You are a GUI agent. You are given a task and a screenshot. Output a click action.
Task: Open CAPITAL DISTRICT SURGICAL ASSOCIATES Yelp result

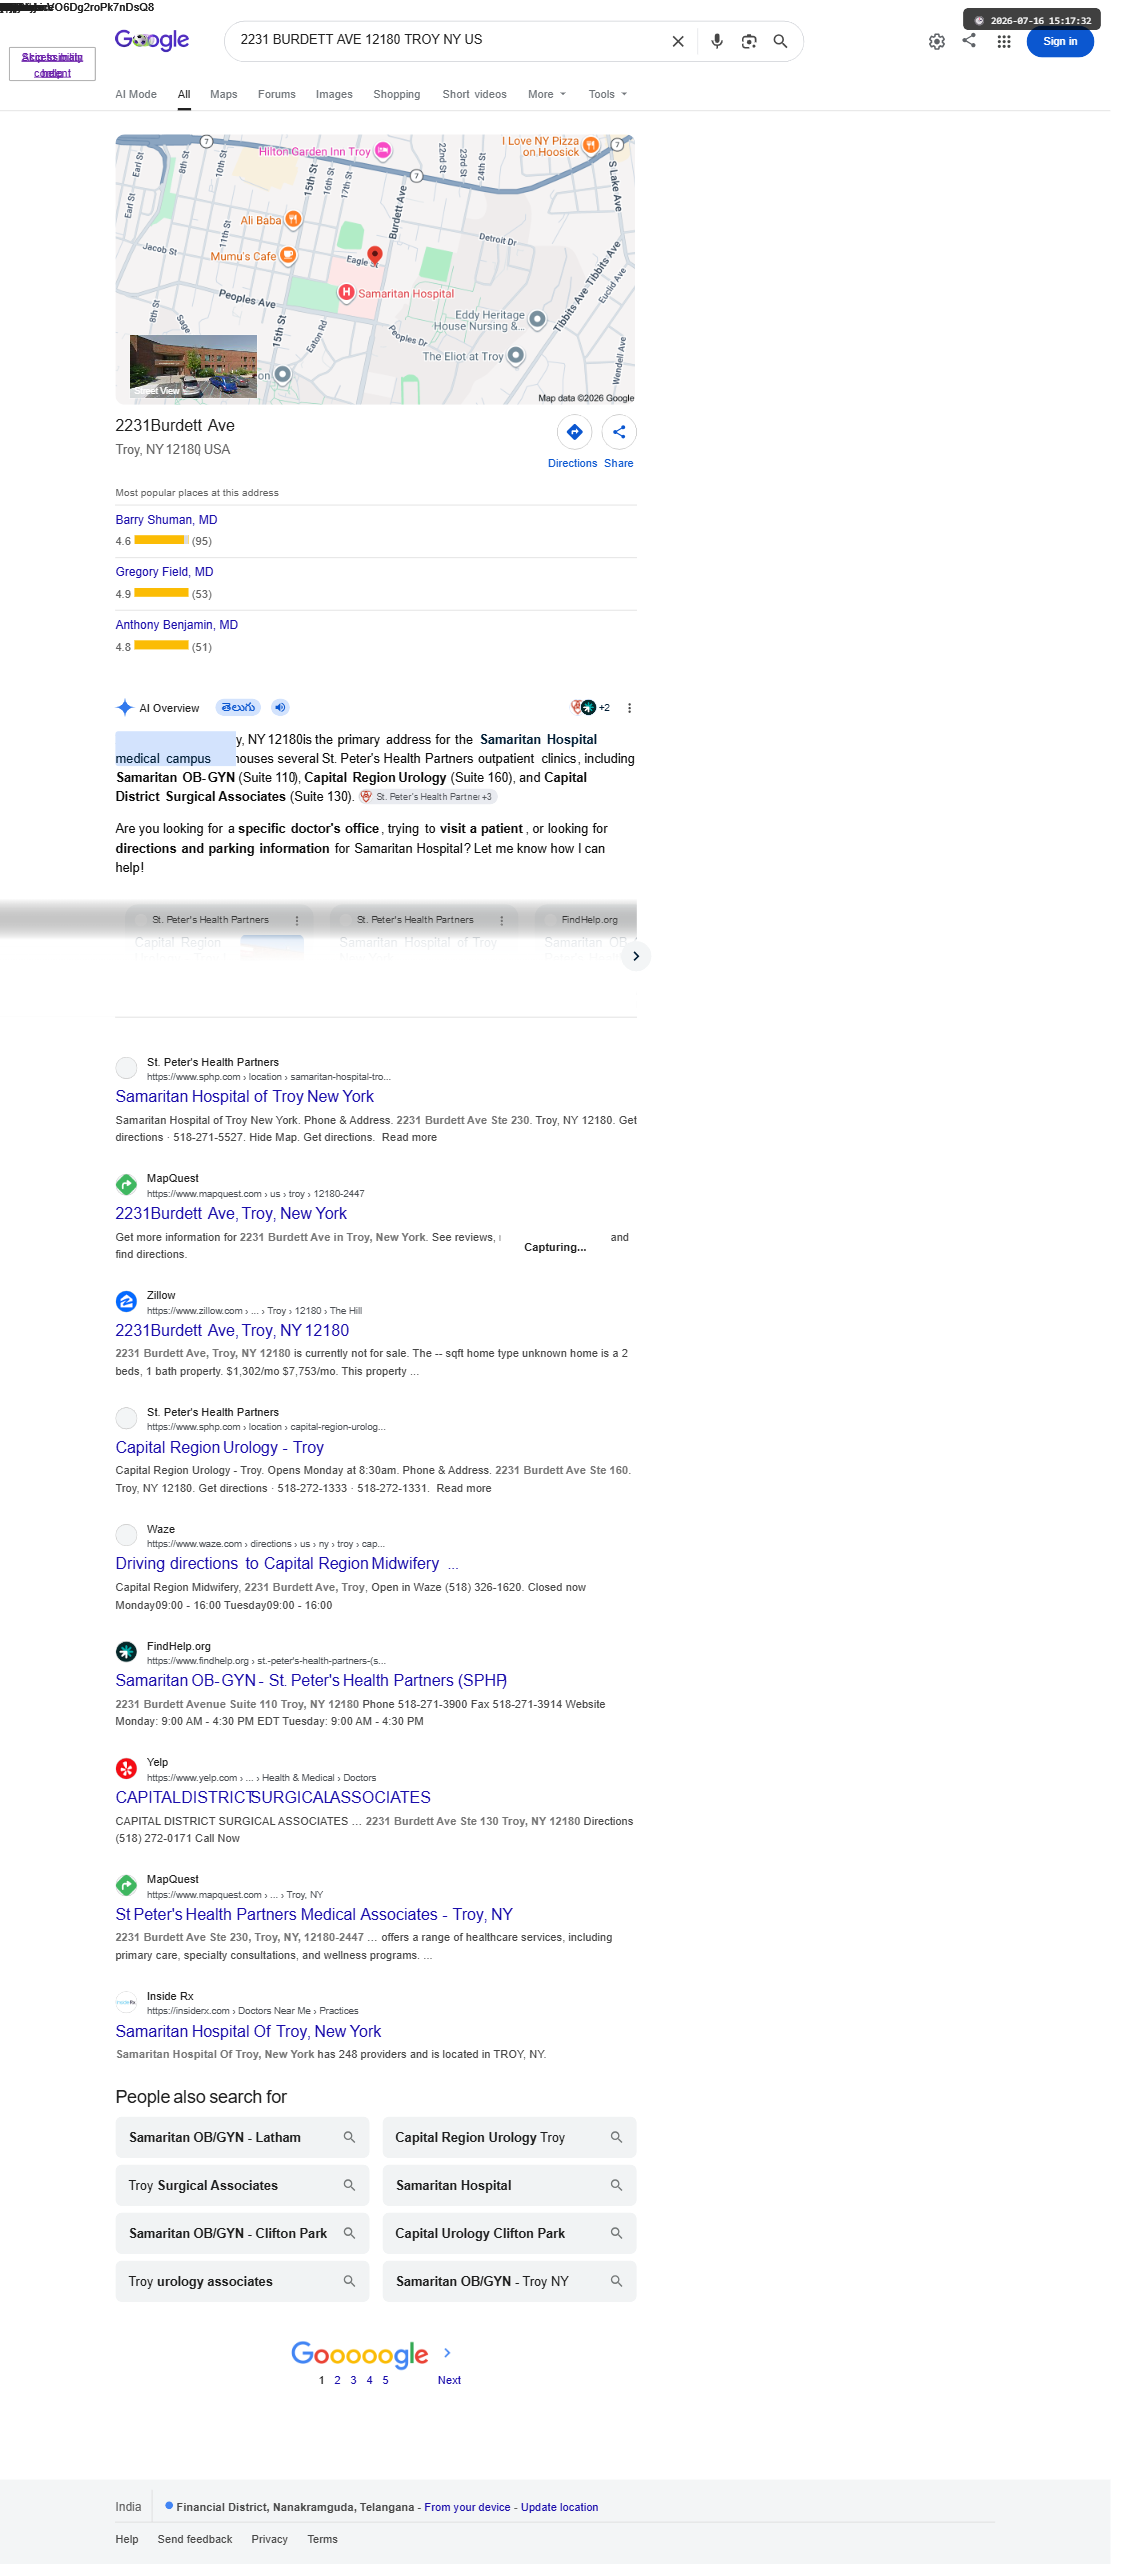[273, 1798]
